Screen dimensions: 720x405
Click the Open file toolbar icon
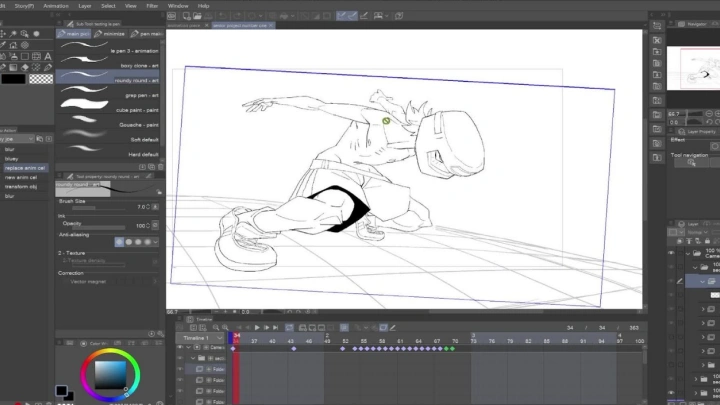(x=197, y=16)
